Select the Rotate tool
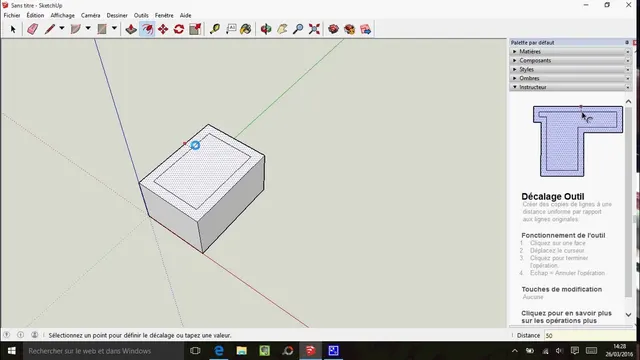Screen dimensions: 640x360 [x=179, y=29]
